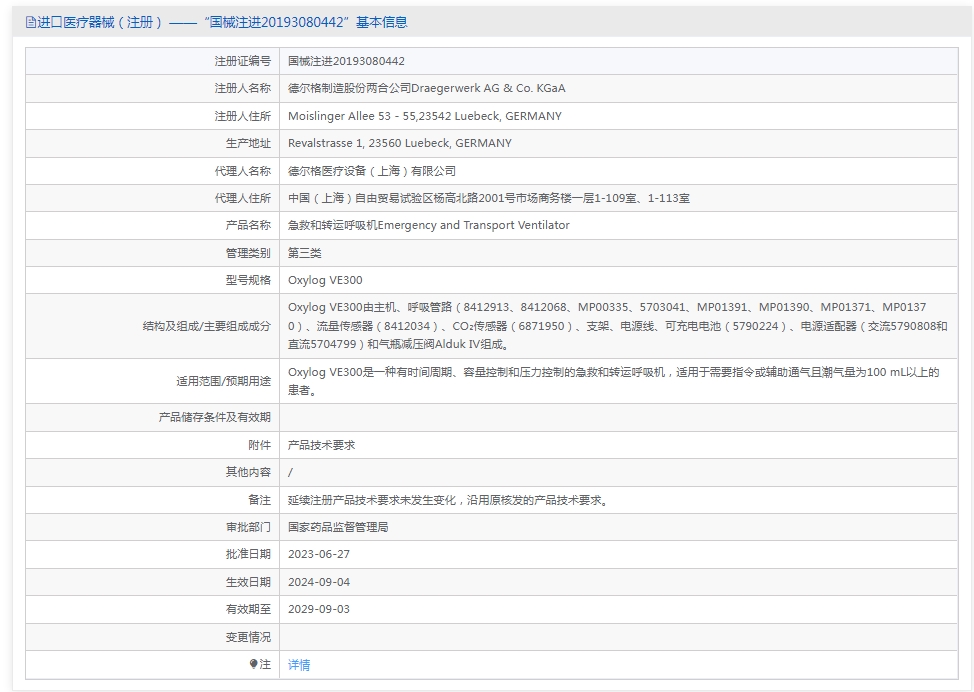Click the document icon before 进口医疗器械
The height and width of the screenshot is (692, 974).
pyautogui.click(x=30, y=22)
